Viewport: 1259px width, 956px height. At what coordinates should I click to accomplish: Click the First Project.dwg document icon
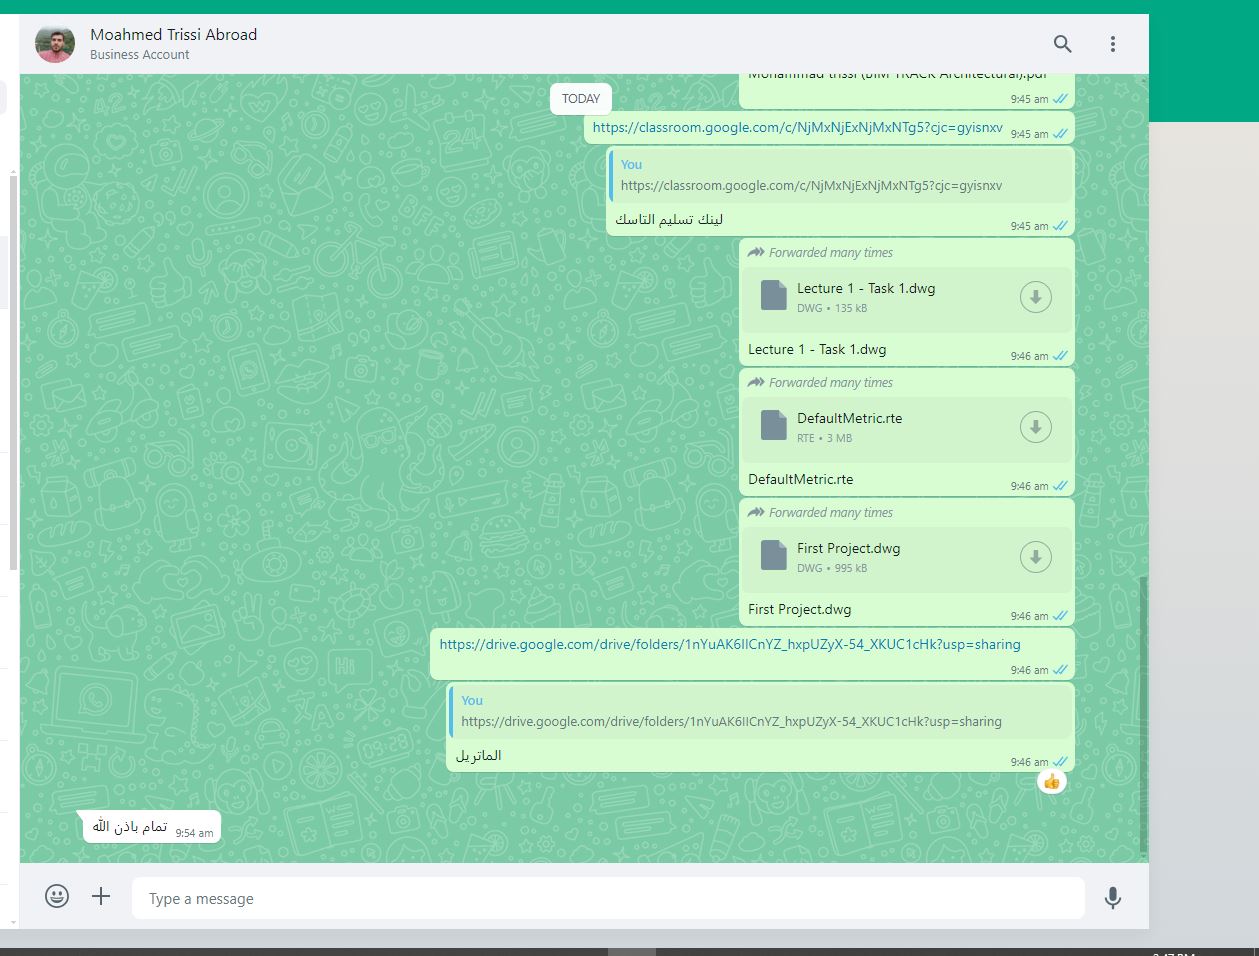pos(774,555)
